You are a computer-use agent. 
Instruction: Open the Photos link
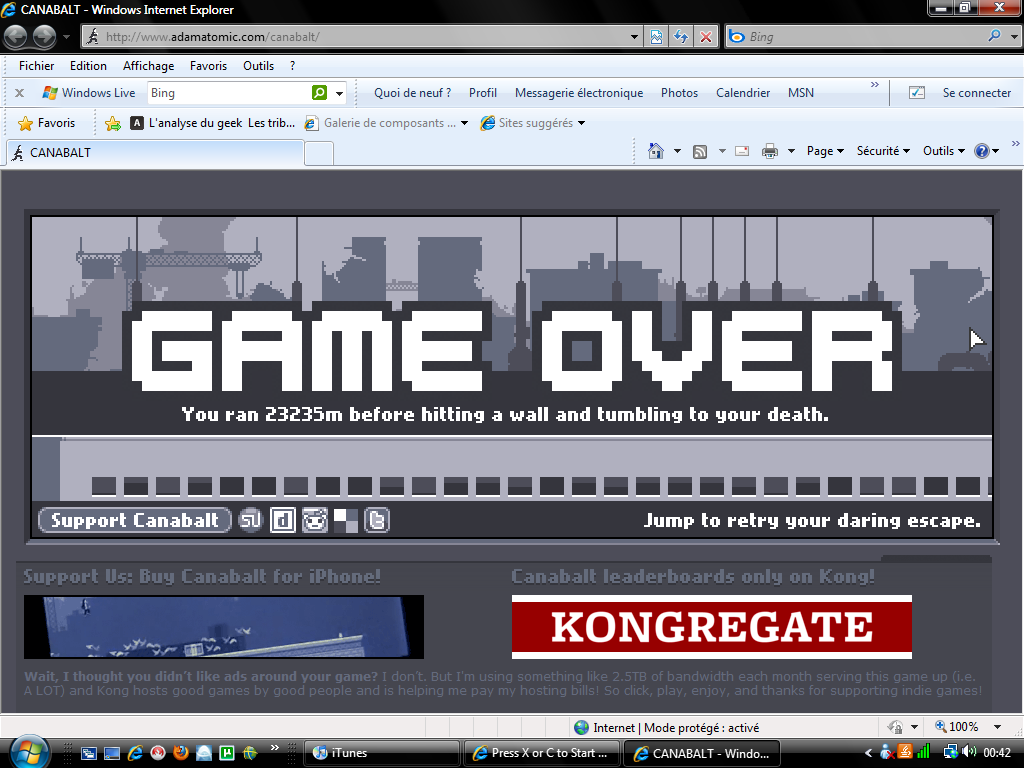(679, 93)
